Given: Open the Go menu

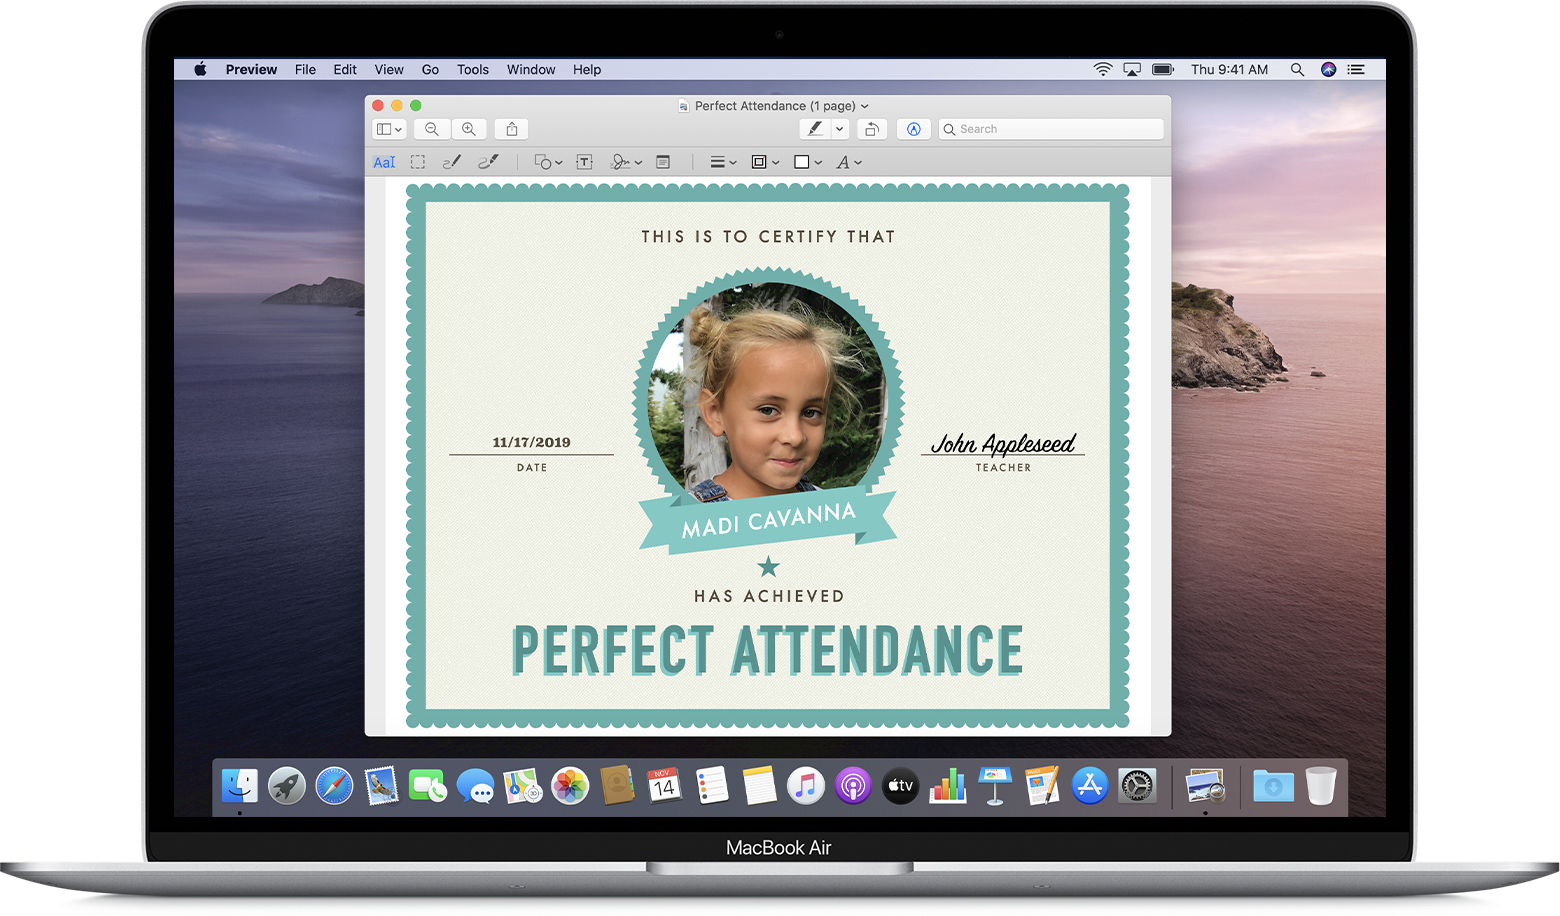Looking at the screenshot, I should click(x=430, y=69).
